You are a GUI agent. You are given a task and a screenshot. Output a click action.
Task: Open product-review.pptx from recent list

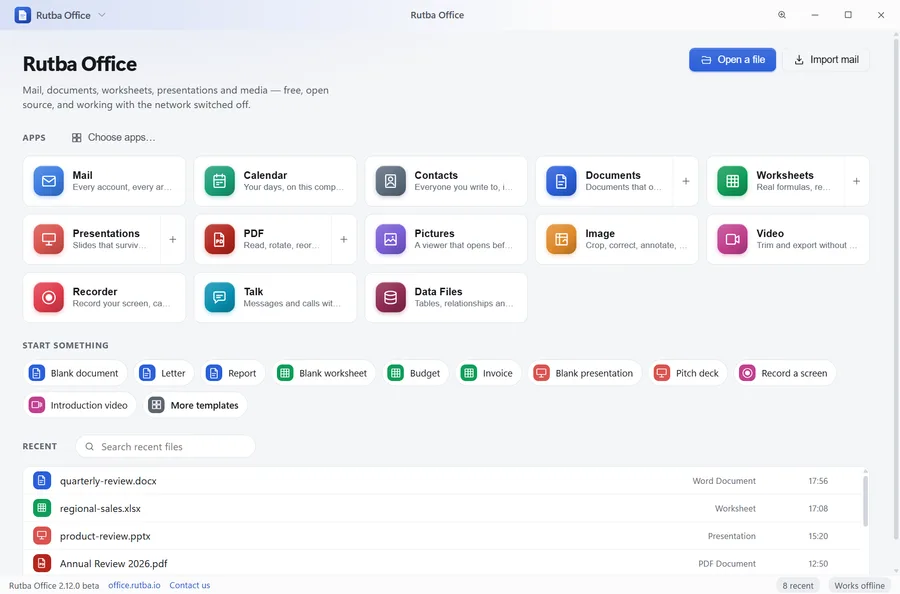[442, 535]
